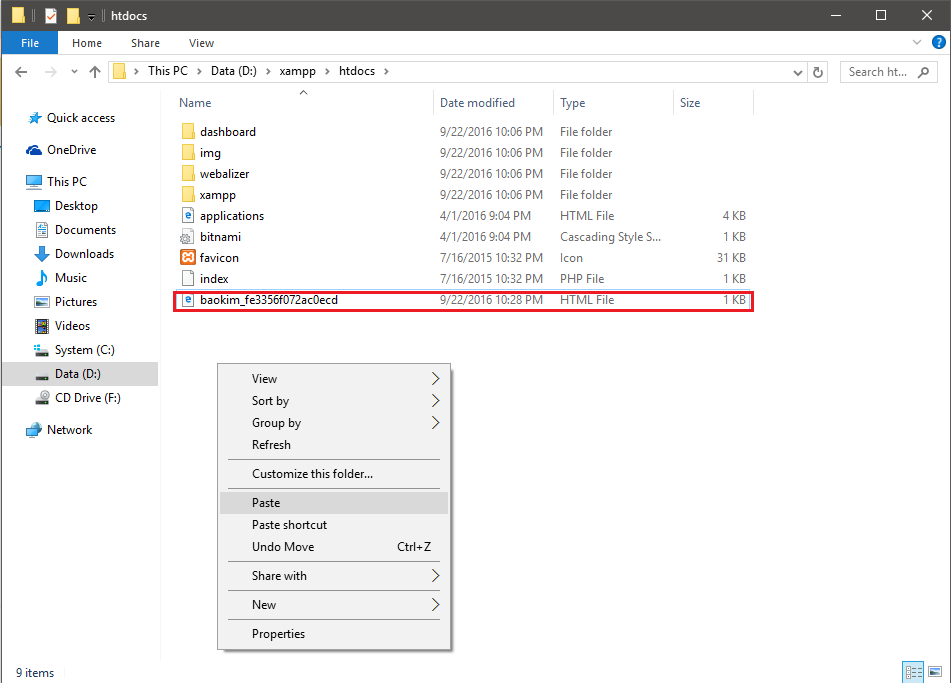Expand the ribbon chevron
951x683 pixels.
(x=916, y=42)
